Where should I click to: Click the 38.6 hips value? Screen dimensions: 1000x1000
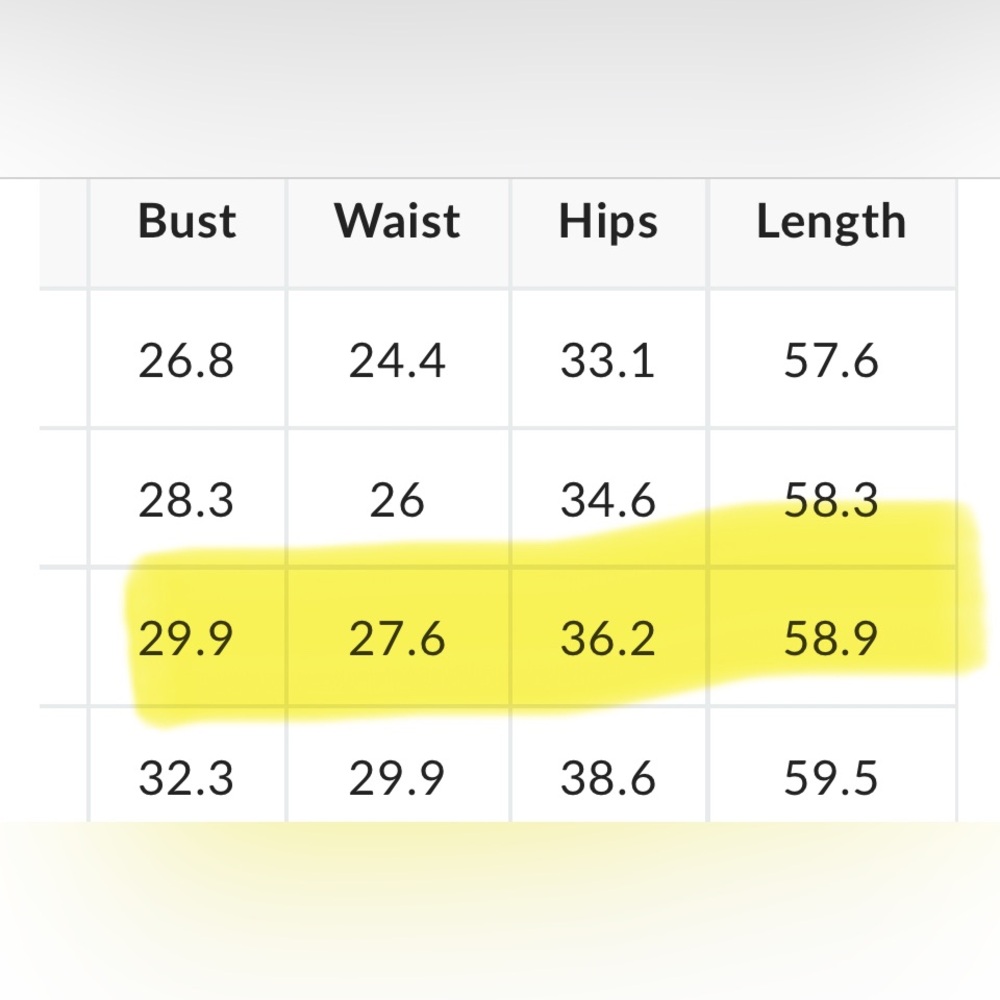tap(608, 777)
